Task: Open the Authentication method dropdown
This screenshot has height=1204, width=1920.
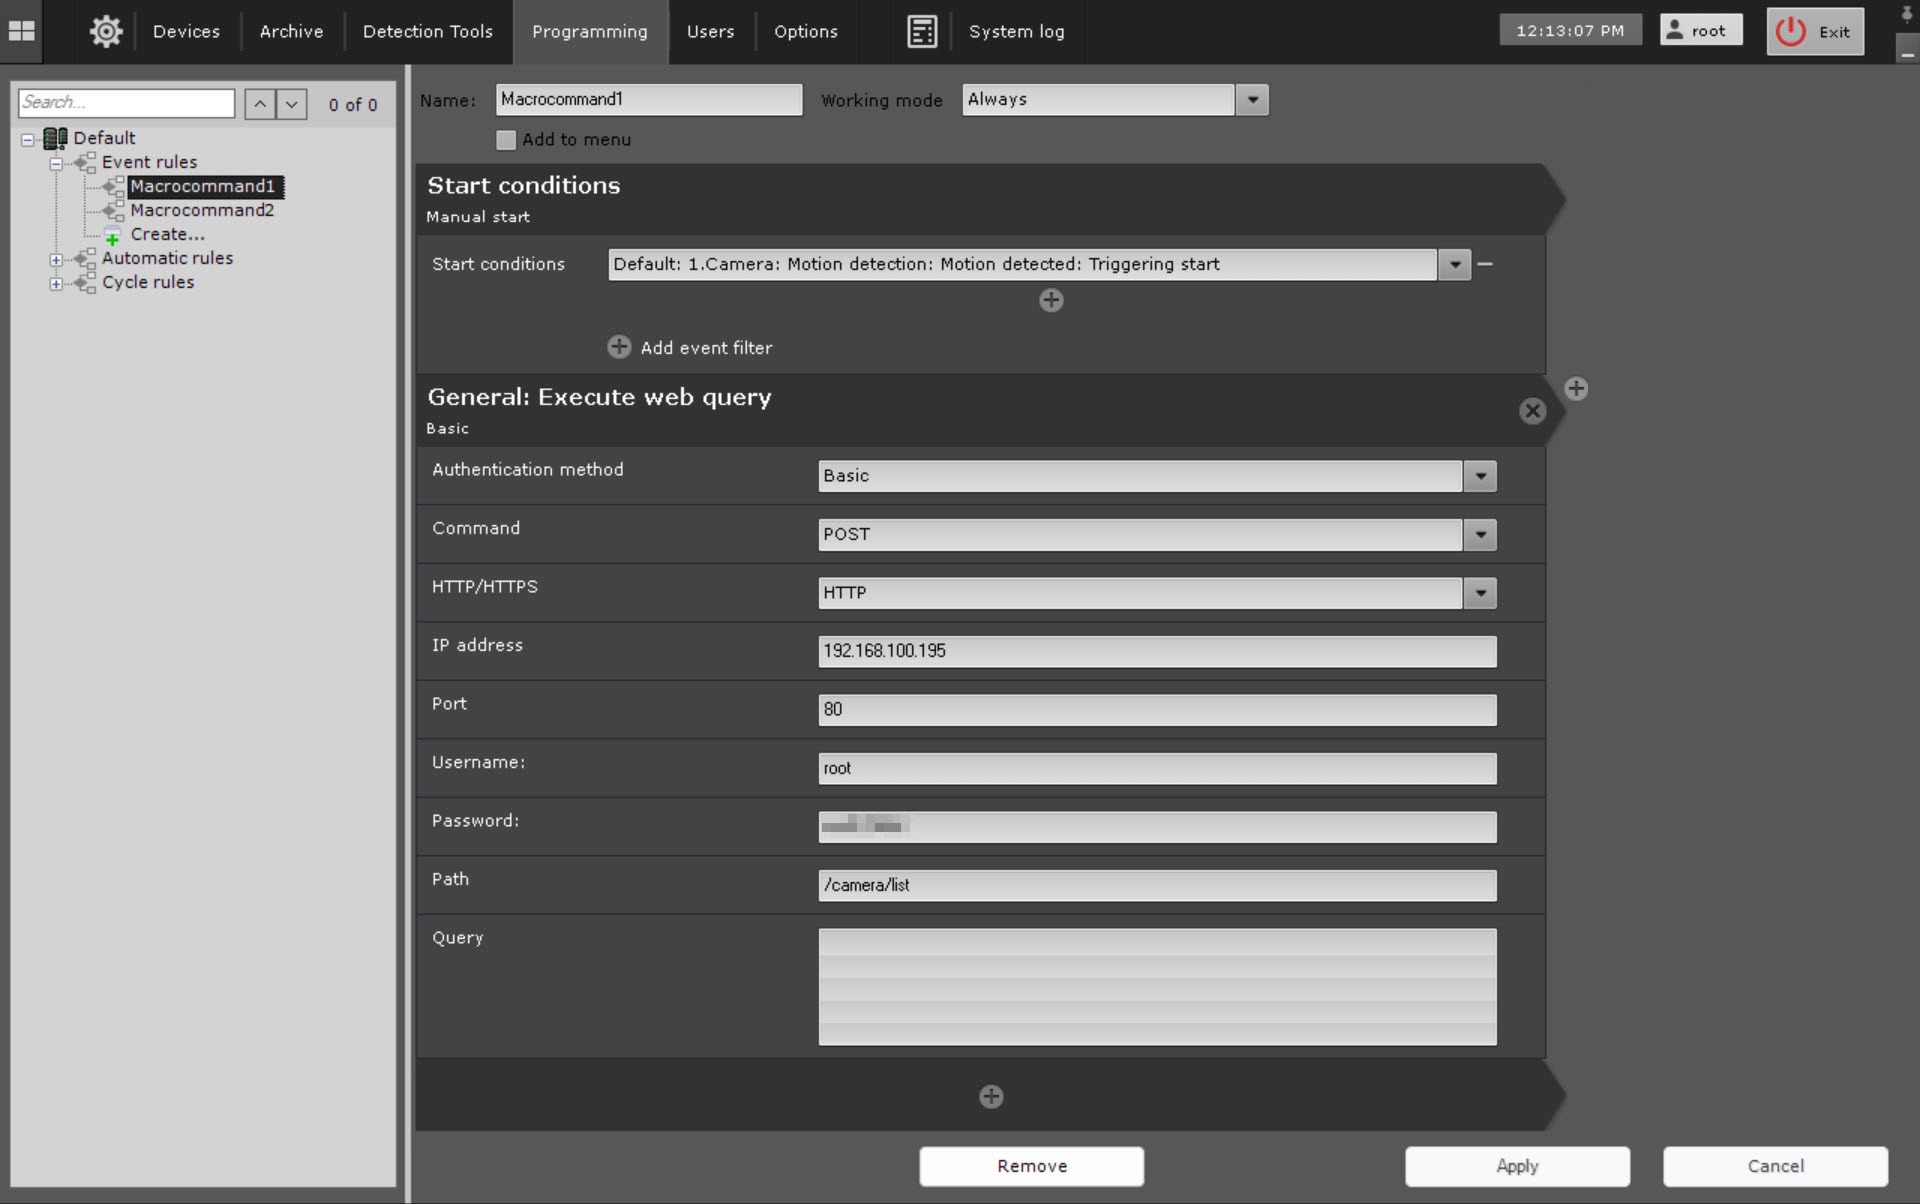Action: click(x=1480, y=476)
